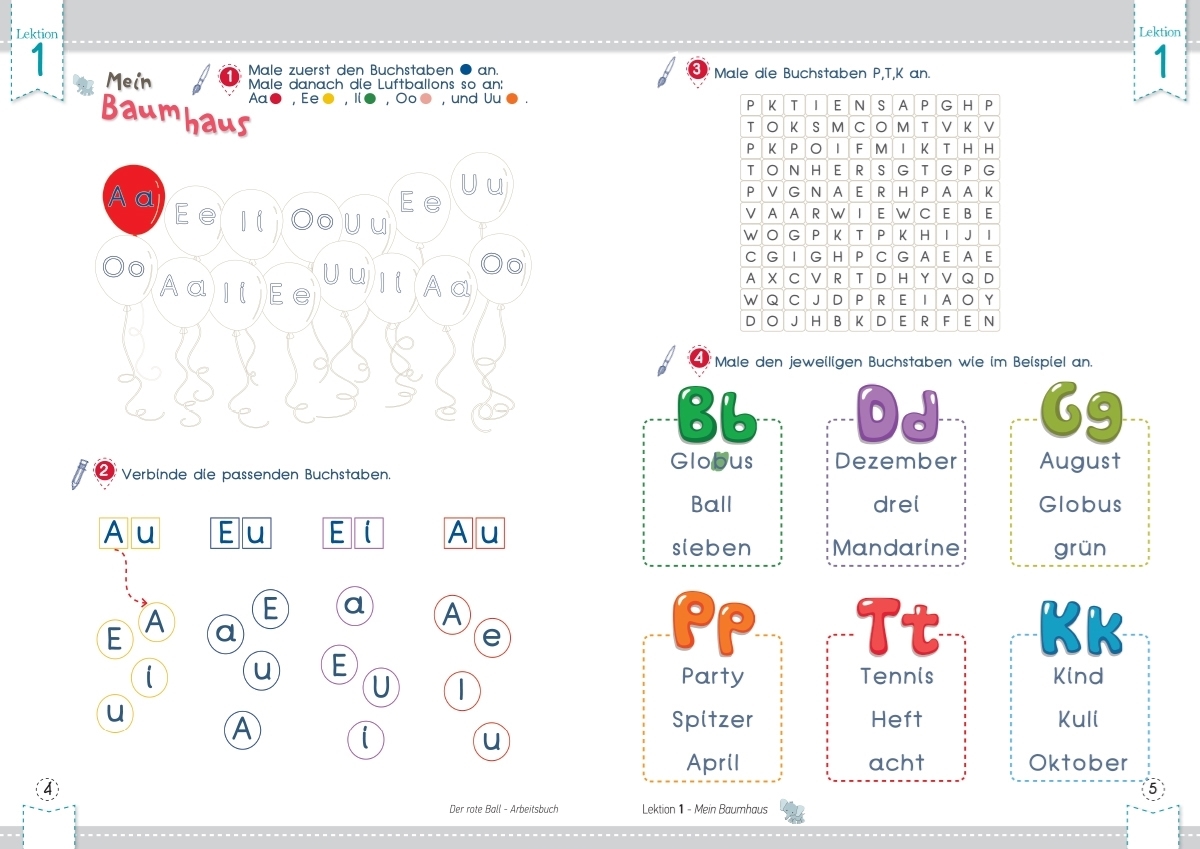The image size is (1200, 849).
Task: Pick the red color dot after Aa
Action: [x=276, y=99]
